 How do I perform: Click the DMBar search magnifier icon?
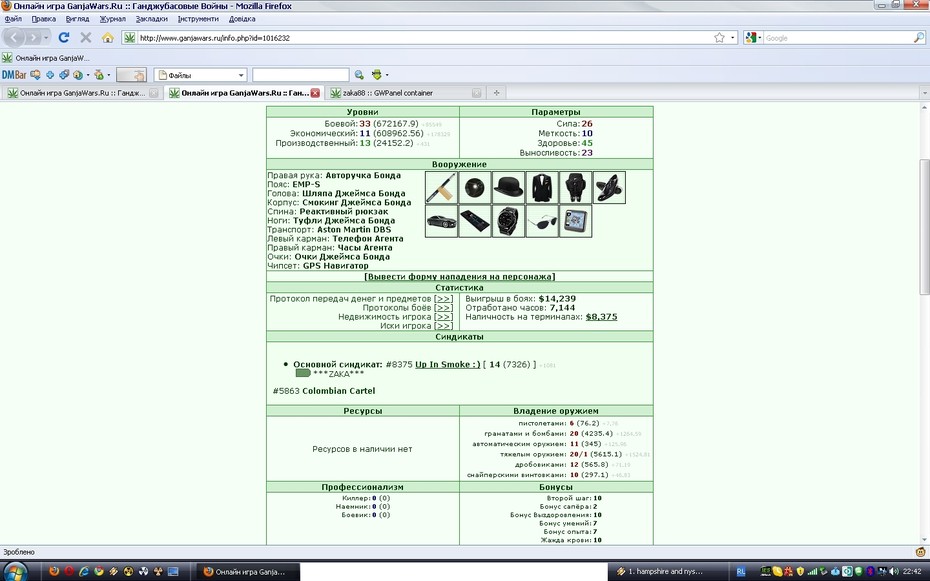[x=359, y=75]
